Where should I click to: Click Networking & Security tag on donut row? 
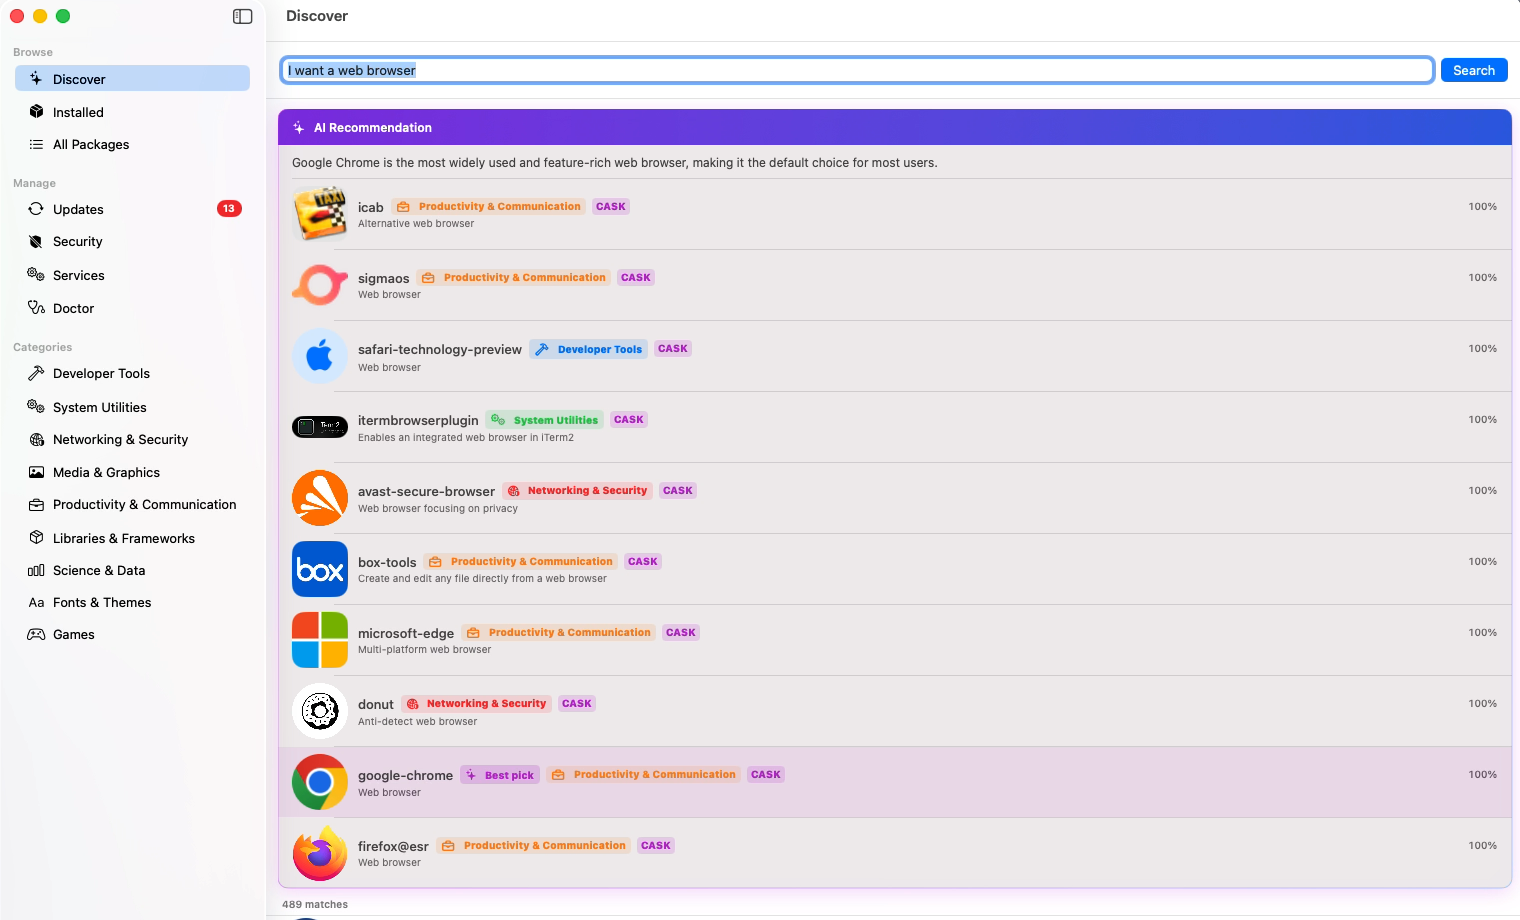pyautogui.click(x=477, y=704)
